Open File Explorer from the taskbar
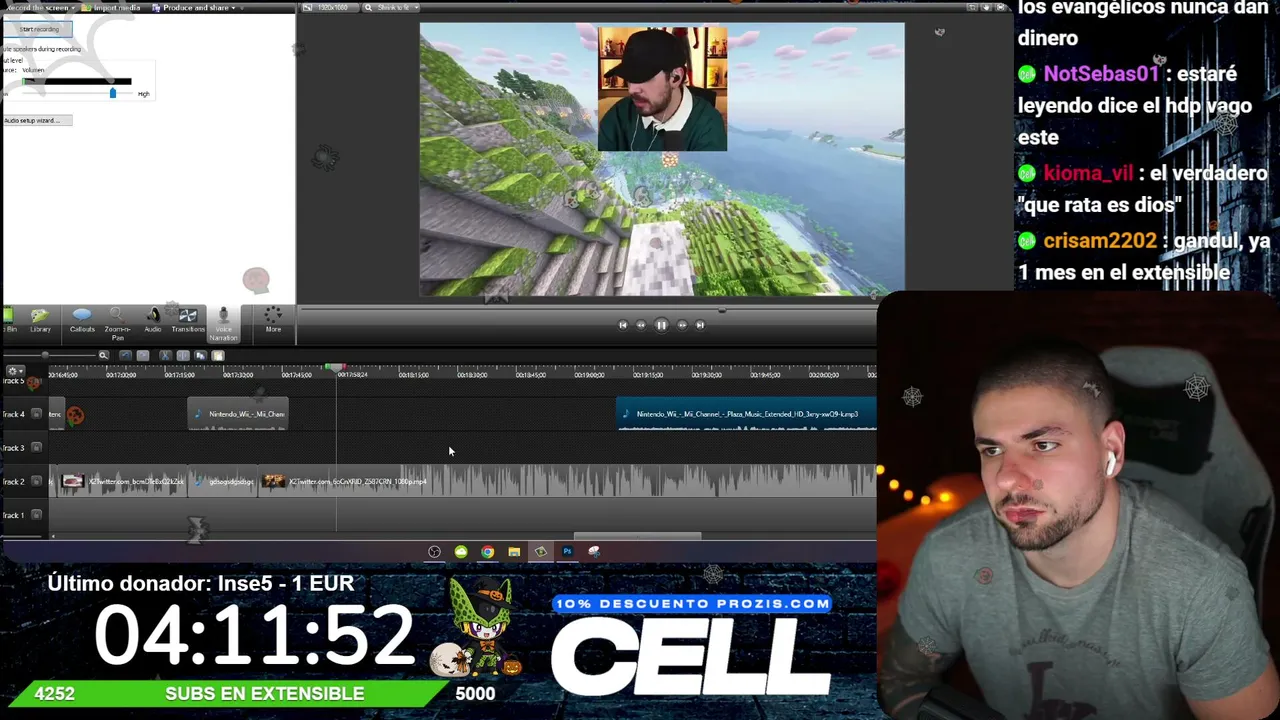 [514, 551]
